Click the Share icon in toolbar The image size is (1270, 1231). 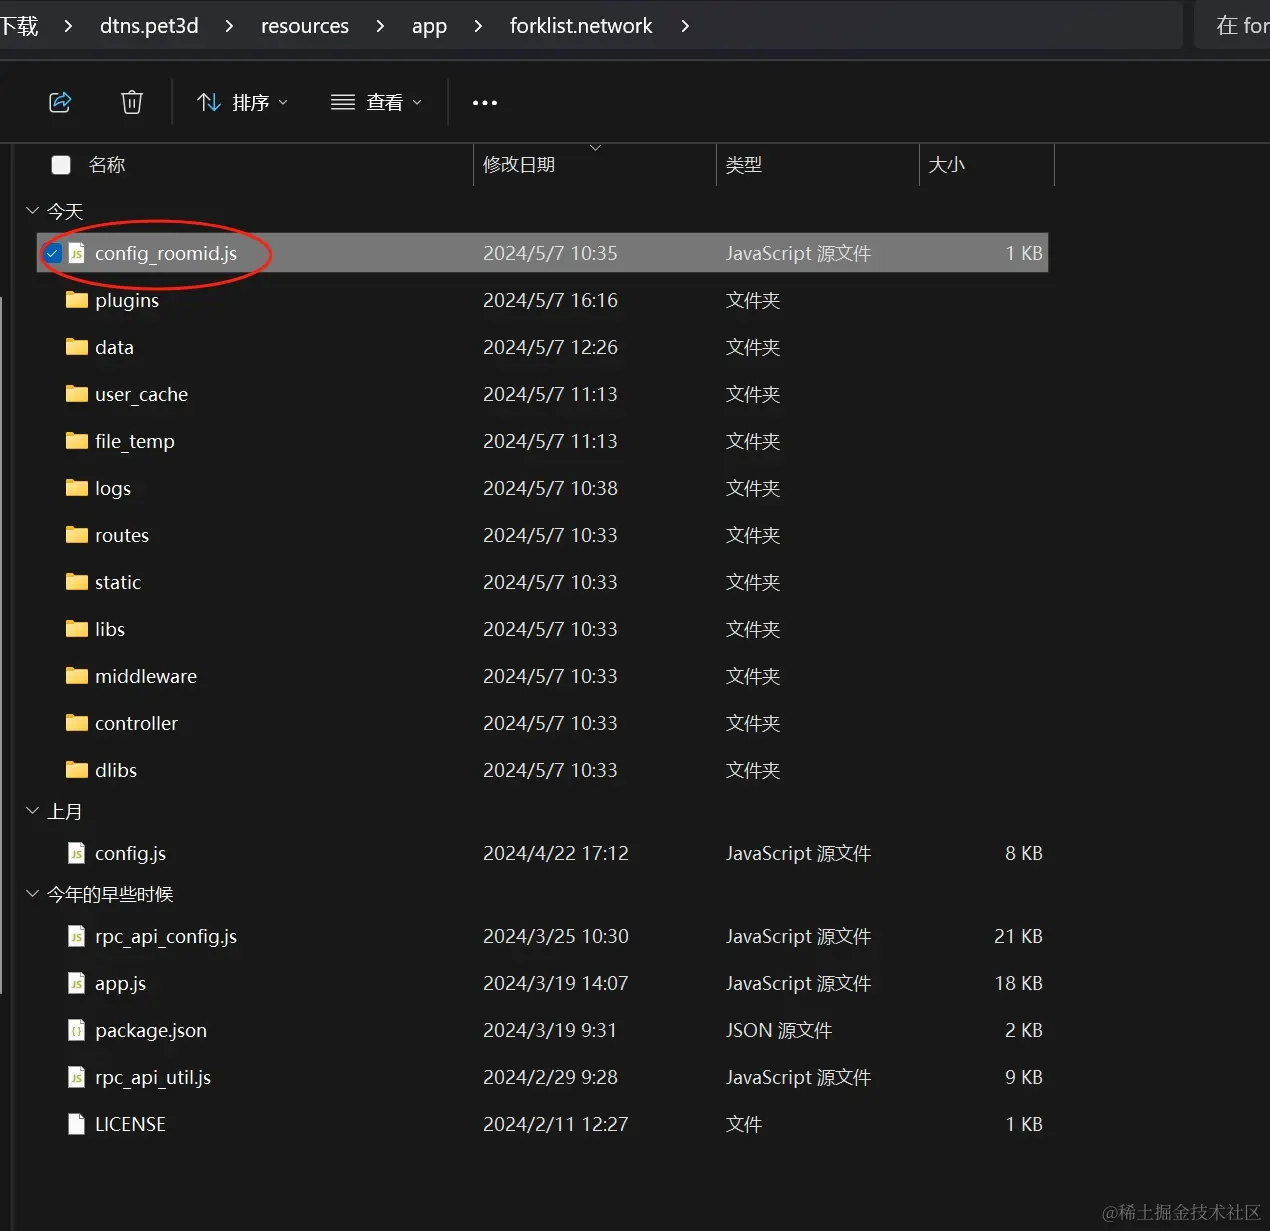[60, 102]
